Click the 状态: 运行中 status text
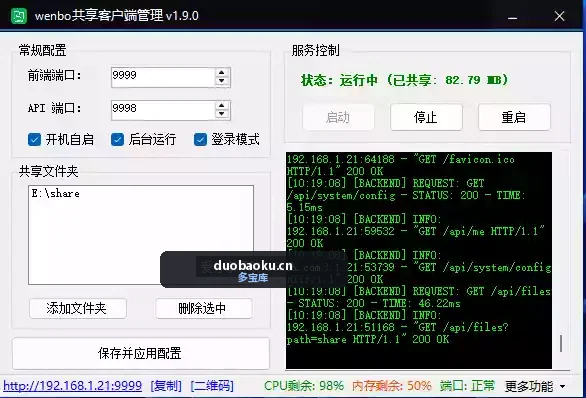Viewport: 586px width, 398px height. [404, 80]
